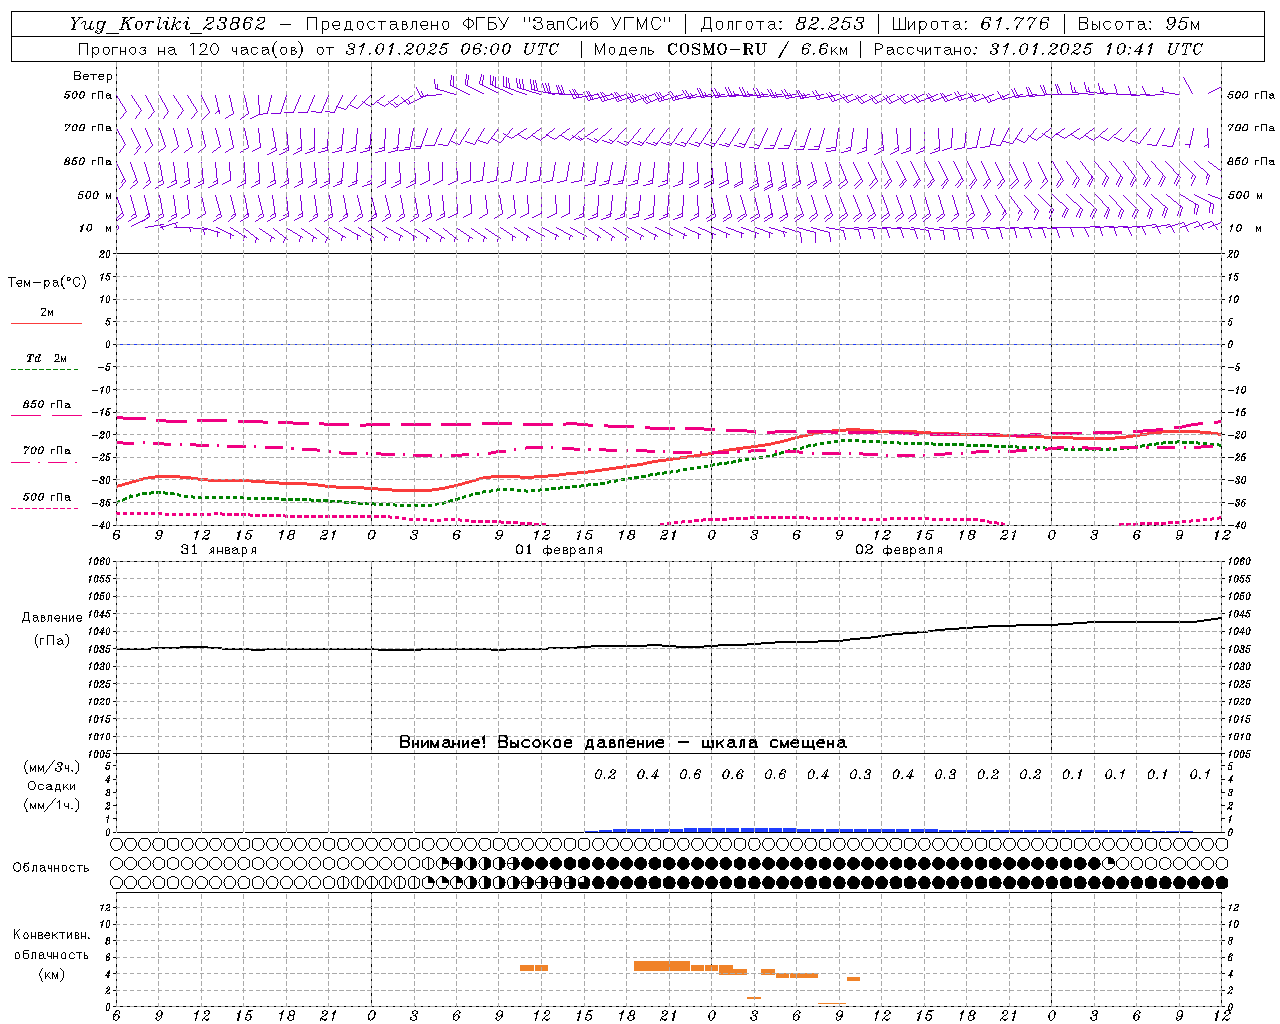Click the Облачность cloudiness label

click(50, 867)
